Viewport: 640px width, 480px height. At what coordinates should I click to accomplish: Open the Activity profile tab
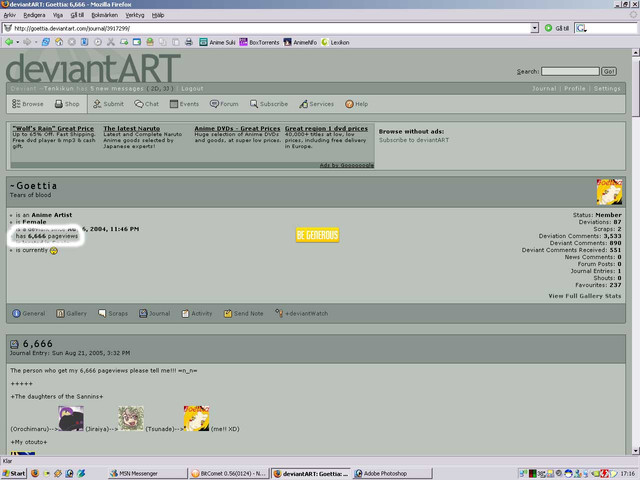coord(197,313)
